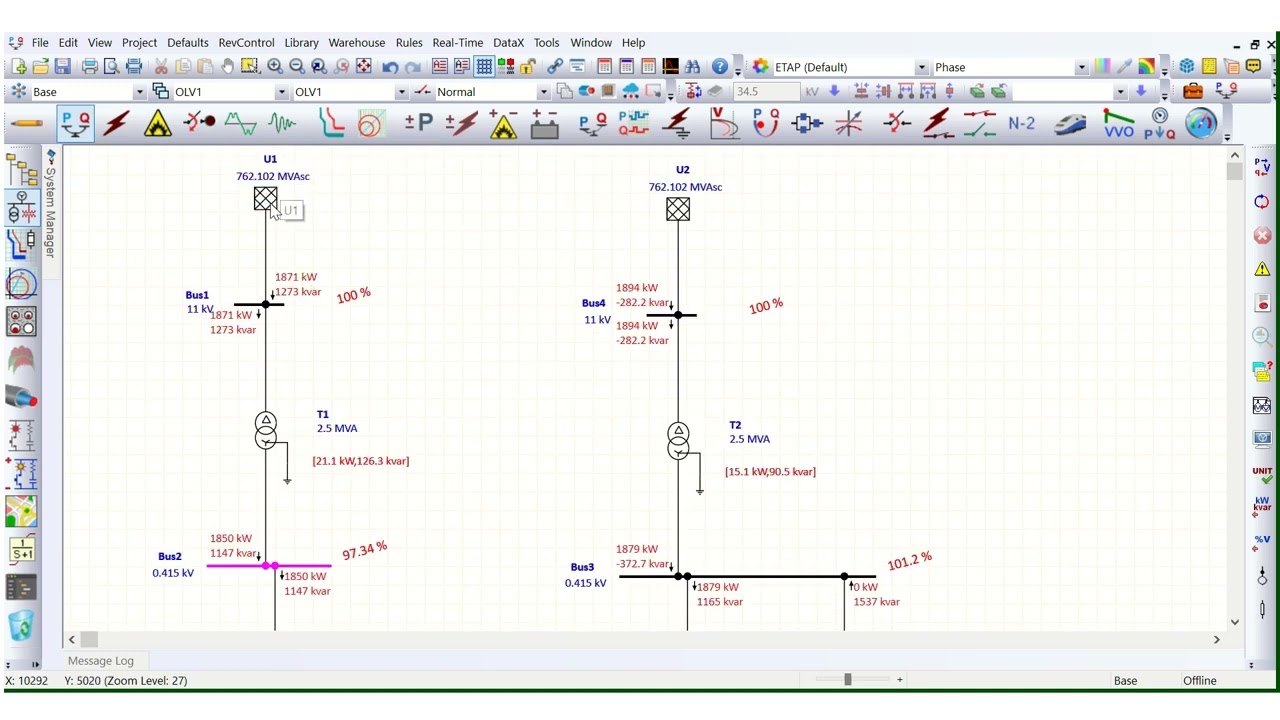This screenshot has width=1280, height=720.
Task: Open the Normal configuration dropdown
Action: 544,92
